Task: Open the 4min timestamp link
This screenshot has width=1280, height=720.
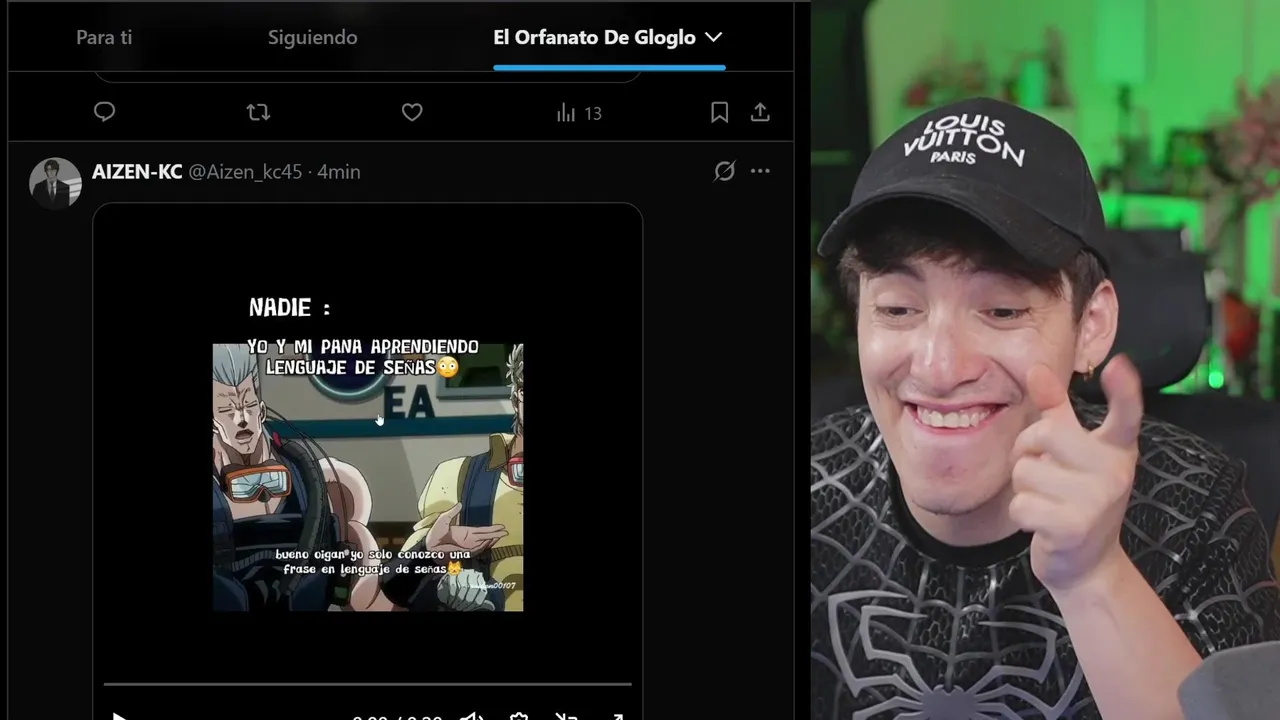Action: 339,172
